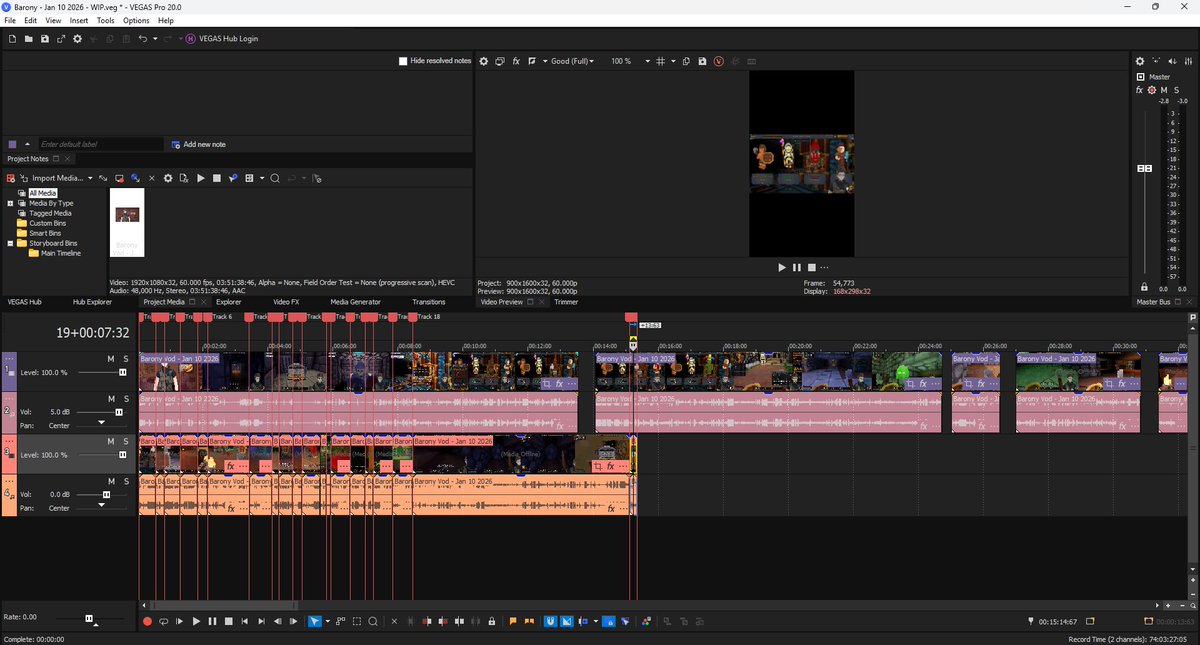
Task: Open Master automation settings red gear
Action: click(1151, 90)
